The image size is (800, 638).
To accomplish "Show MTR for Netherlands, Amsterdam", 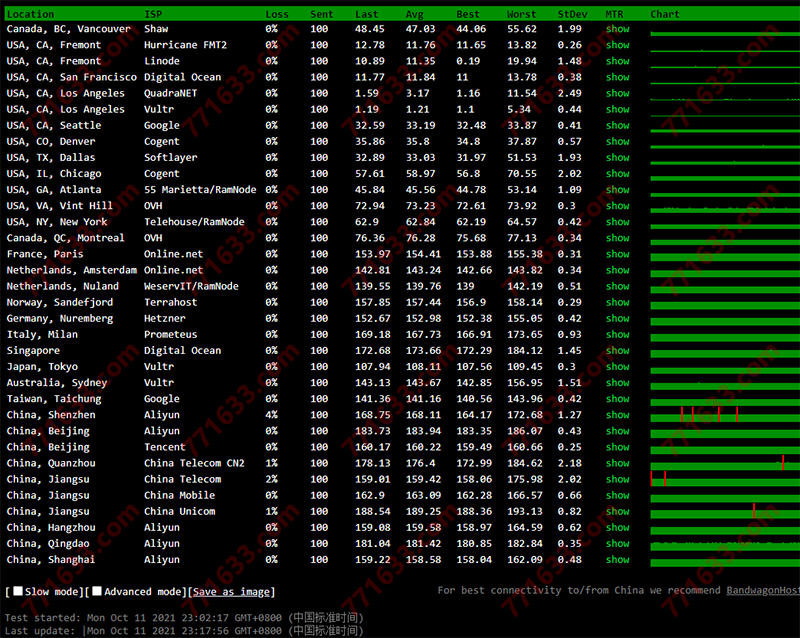I will point(617,270).
